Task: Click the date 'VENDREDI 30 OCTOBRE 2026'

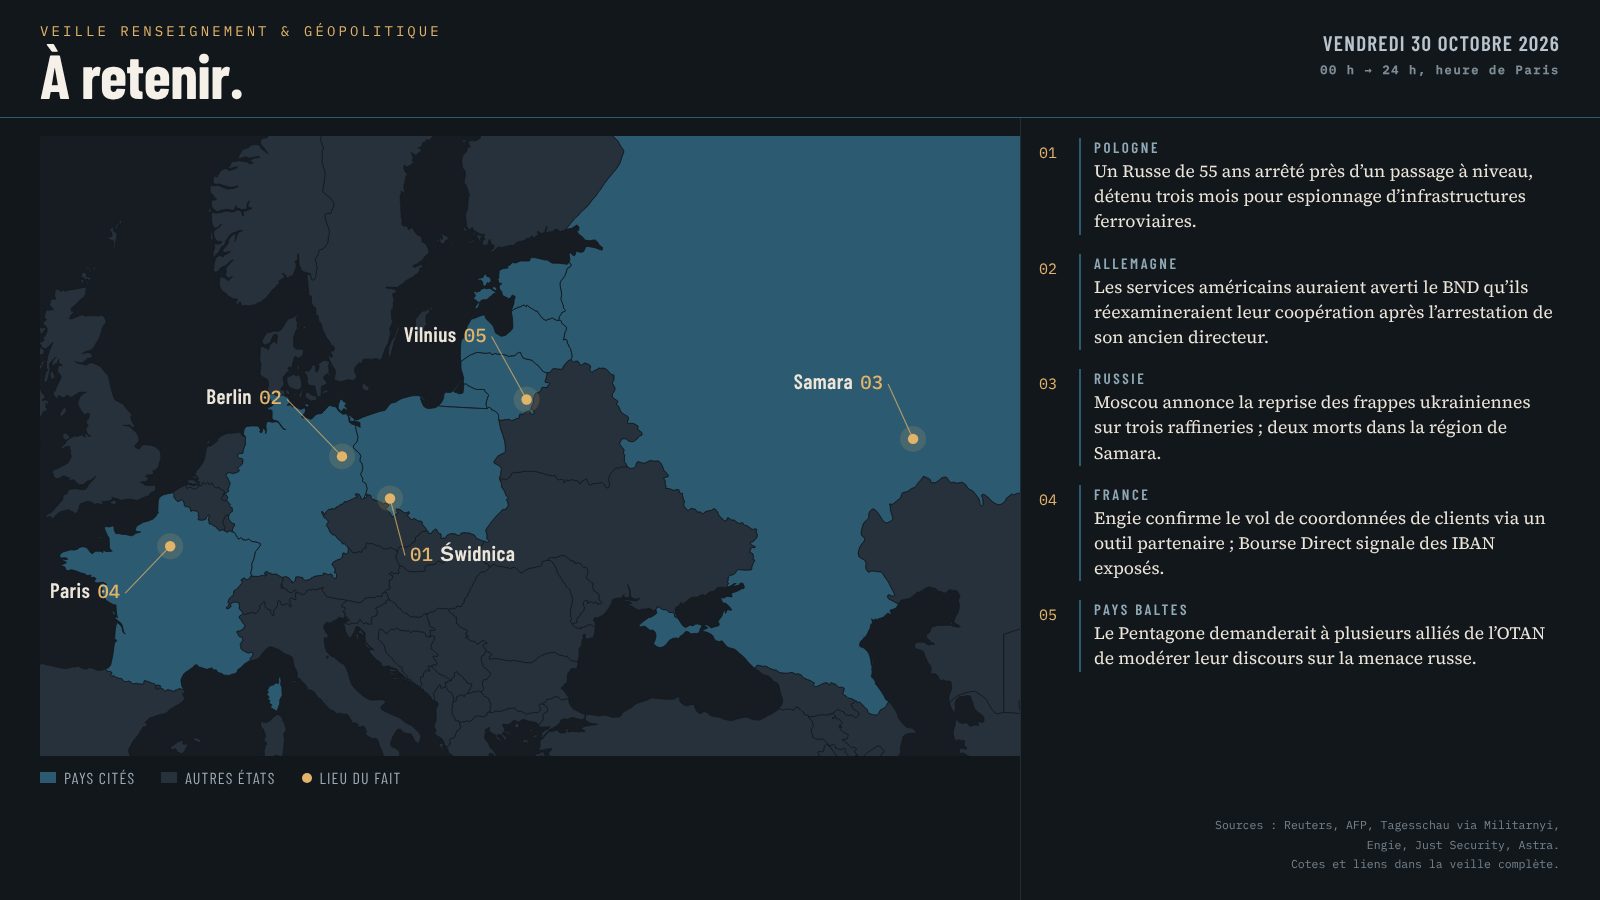Action: coord(1441,44)
